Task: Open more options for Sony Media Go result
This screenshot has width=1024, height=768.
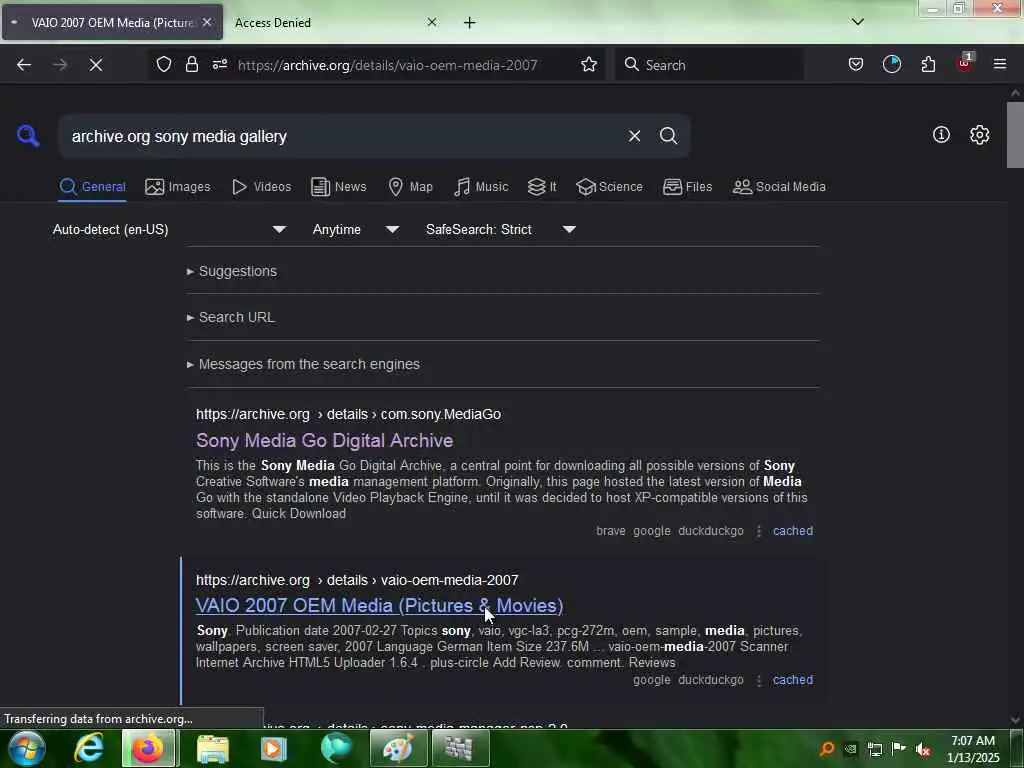Action: pos(759,531)
